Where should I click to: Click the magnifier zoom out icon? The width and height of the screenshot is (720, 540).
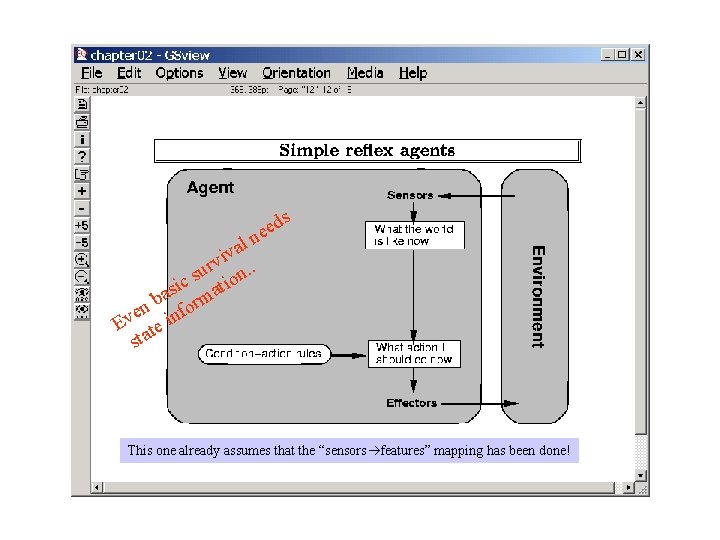[82, 277]
